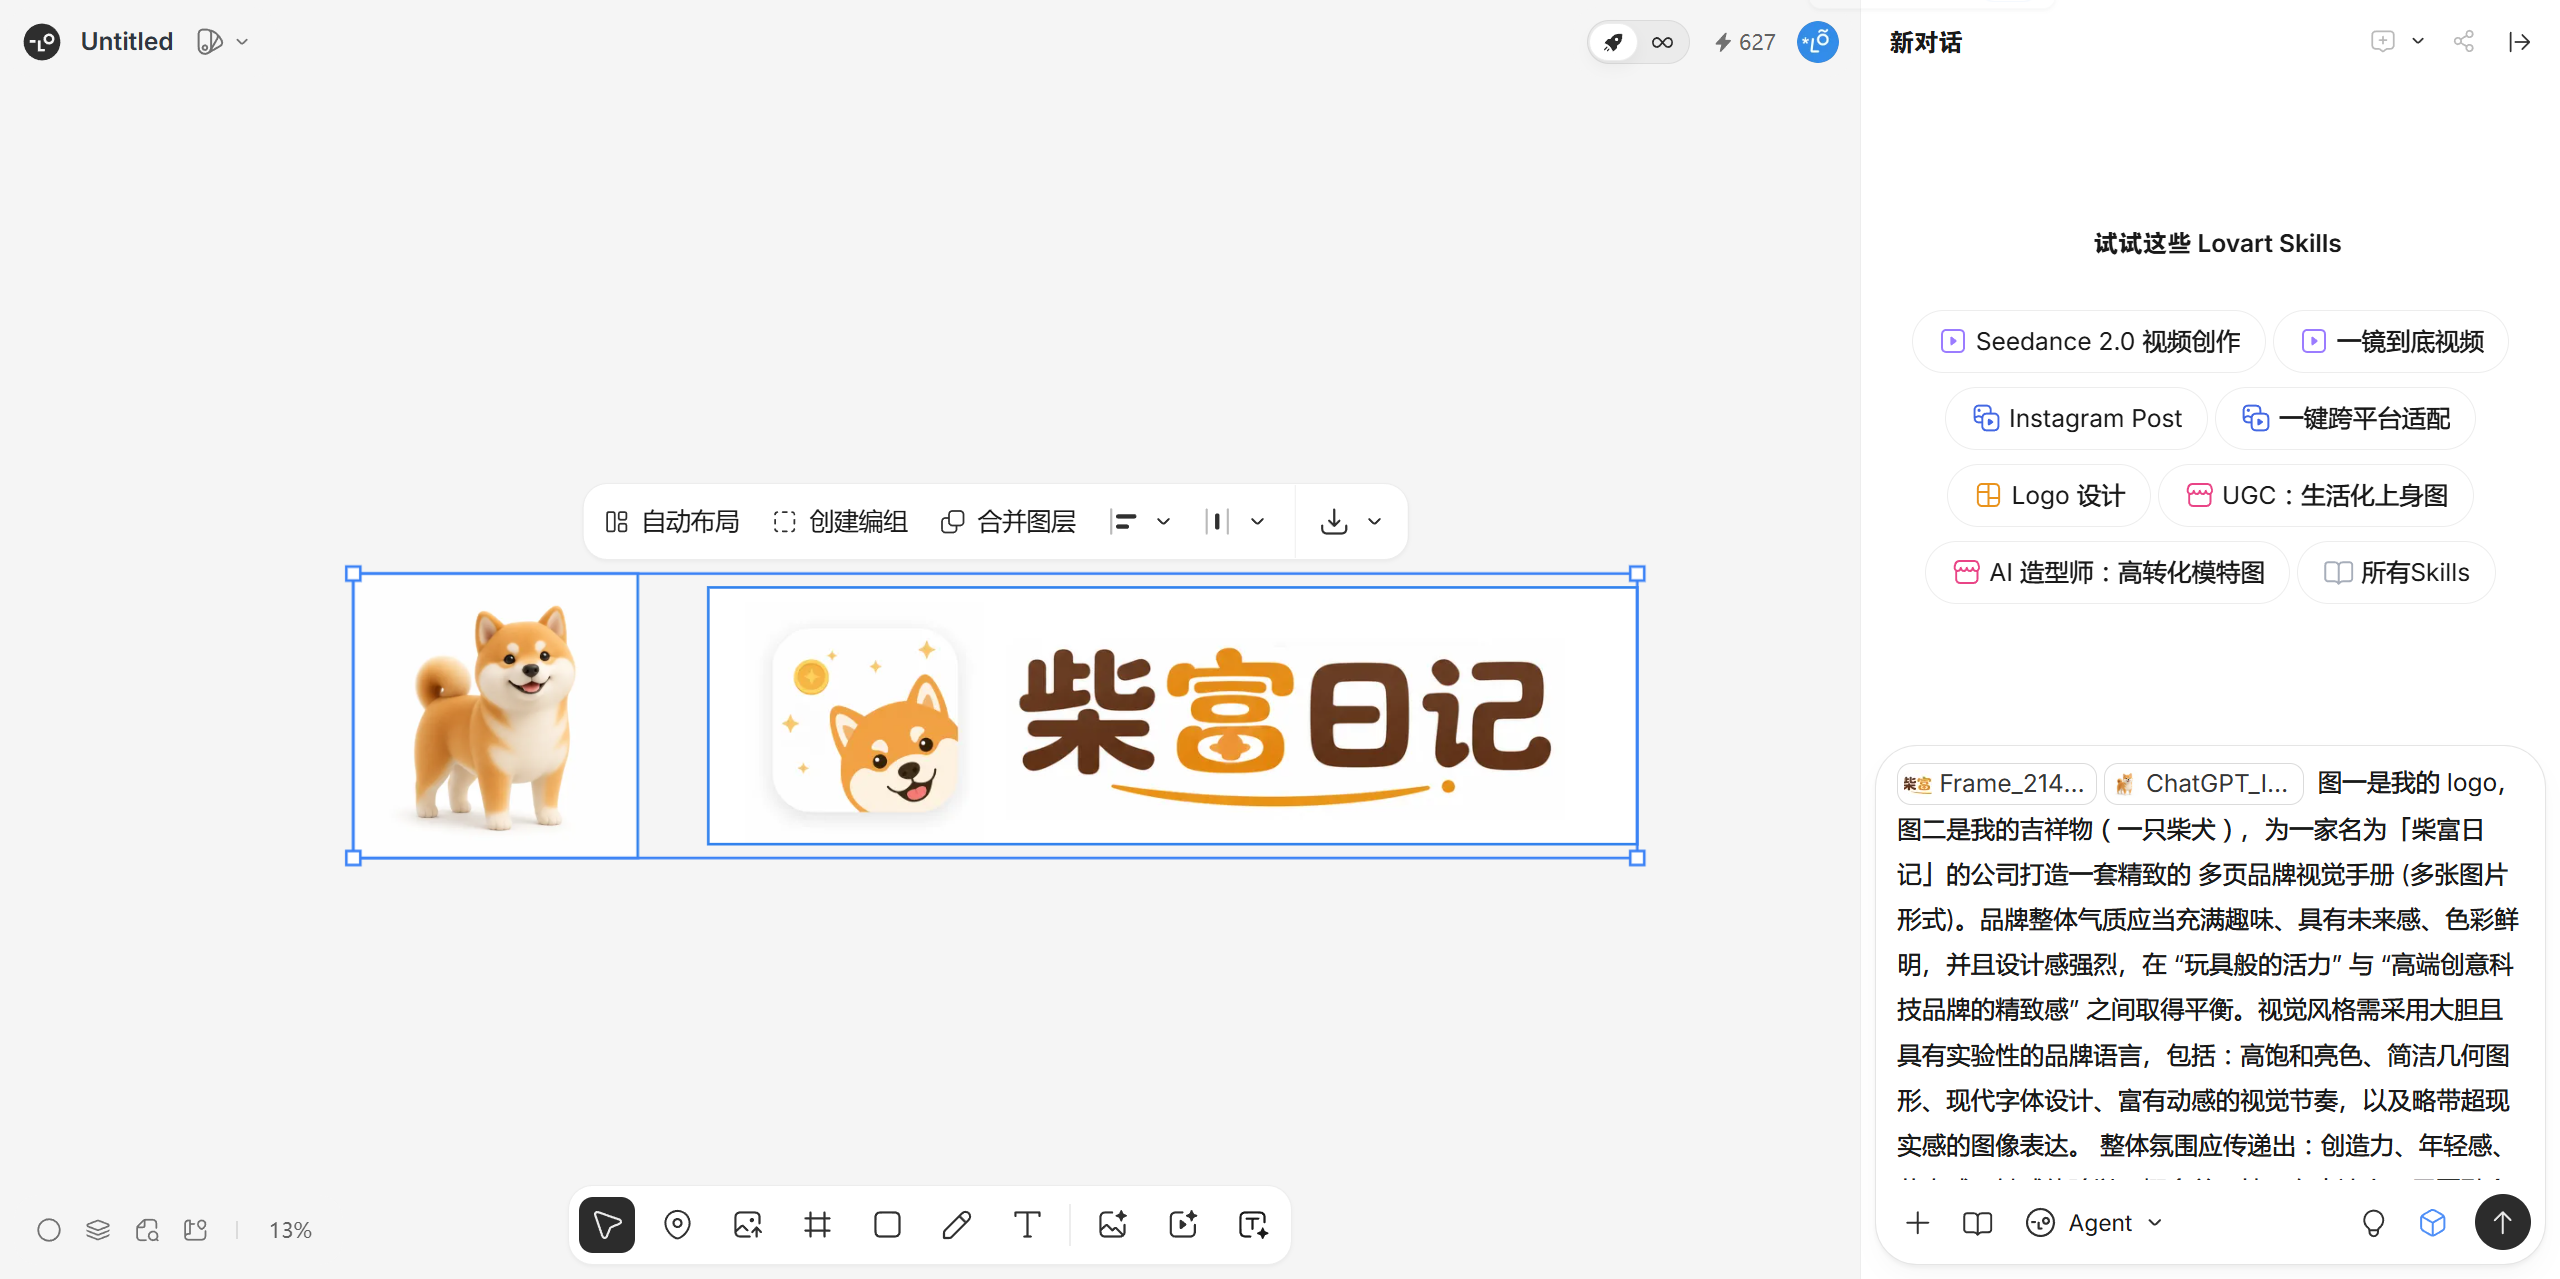The width and height of the screenshot is (2560, 1279).
Task: Toggle the rocket fast mode switch
Action: click(x=1613, y=42)
